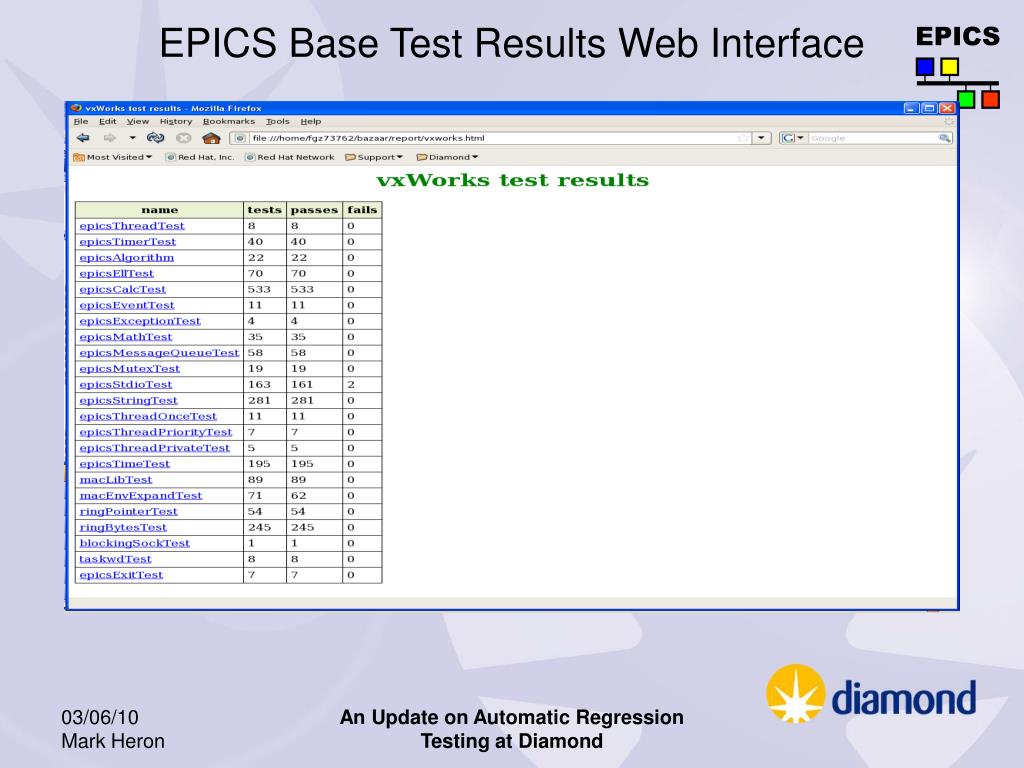Open the ringBytesTest link
1024x768 pixels.
123,528
